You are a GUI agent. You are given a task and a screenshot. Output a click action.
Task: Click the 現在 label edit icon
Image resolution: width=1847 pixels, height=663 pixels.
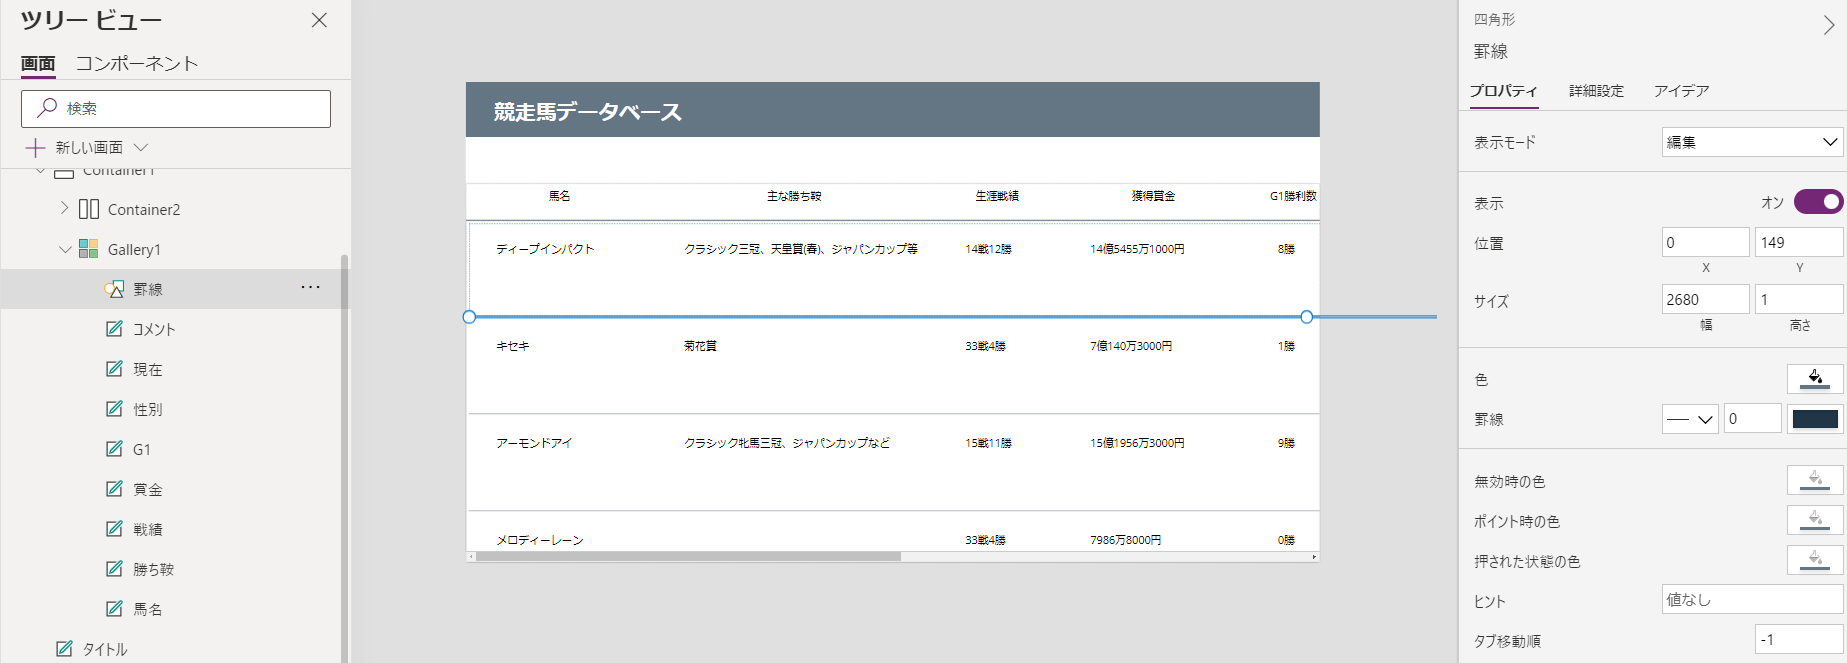click(115, 368)
